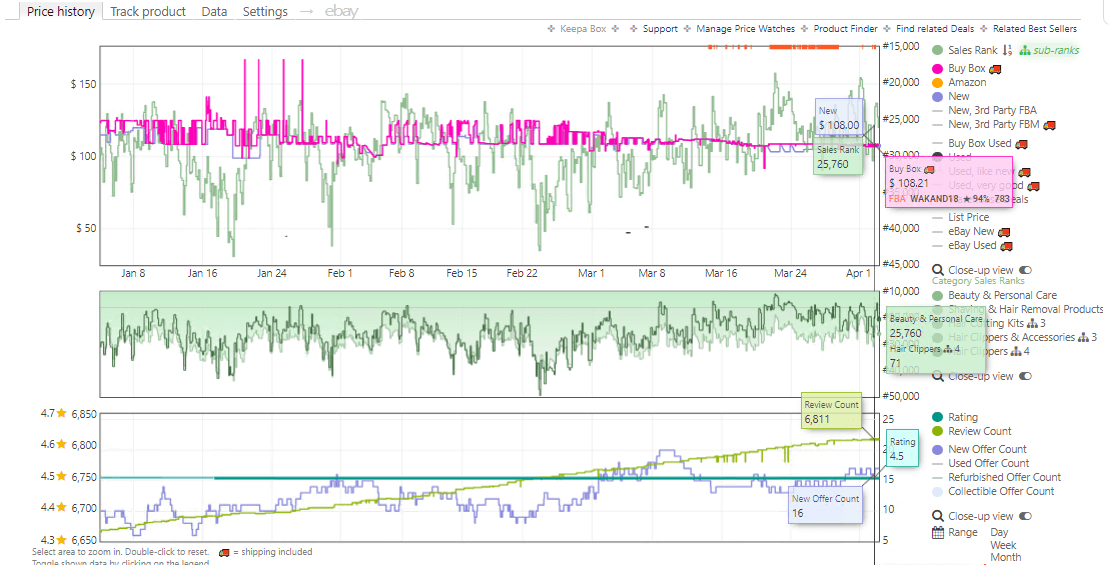1108x565 pixels.
Task: Click the Sales Rank sort icon
Action: [1007, 51]
